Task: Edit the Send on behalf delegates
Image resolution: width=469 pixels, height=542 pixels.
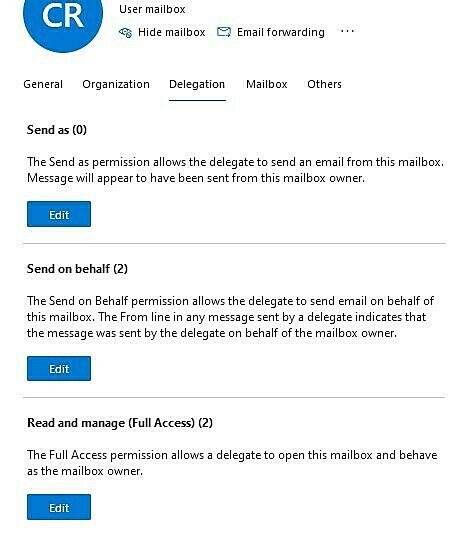Action: [59, 368]
